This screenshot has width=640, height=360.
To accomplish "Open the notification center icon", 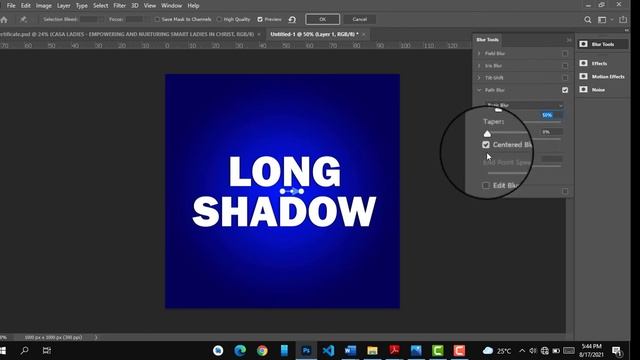I will tap(617, 351).
